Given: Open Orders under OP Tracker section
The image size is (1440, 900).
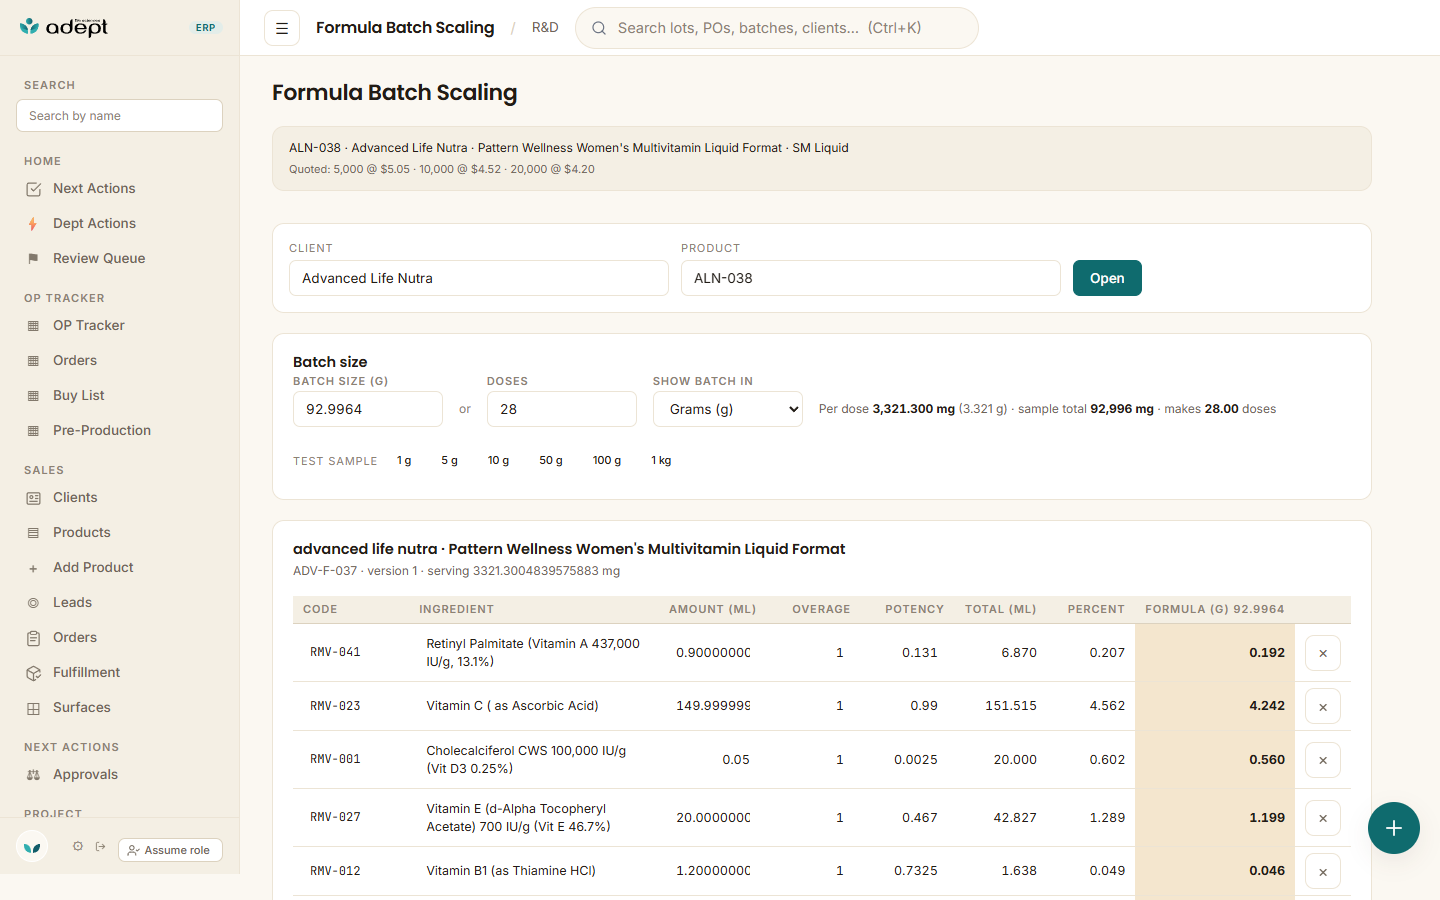Looking at the screenshot, I should (x=120, y=360).
